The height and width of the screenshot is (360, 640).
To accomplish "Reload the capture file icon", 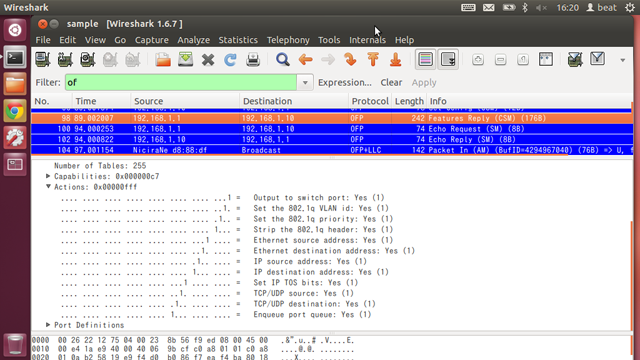I will pos(230,60).
